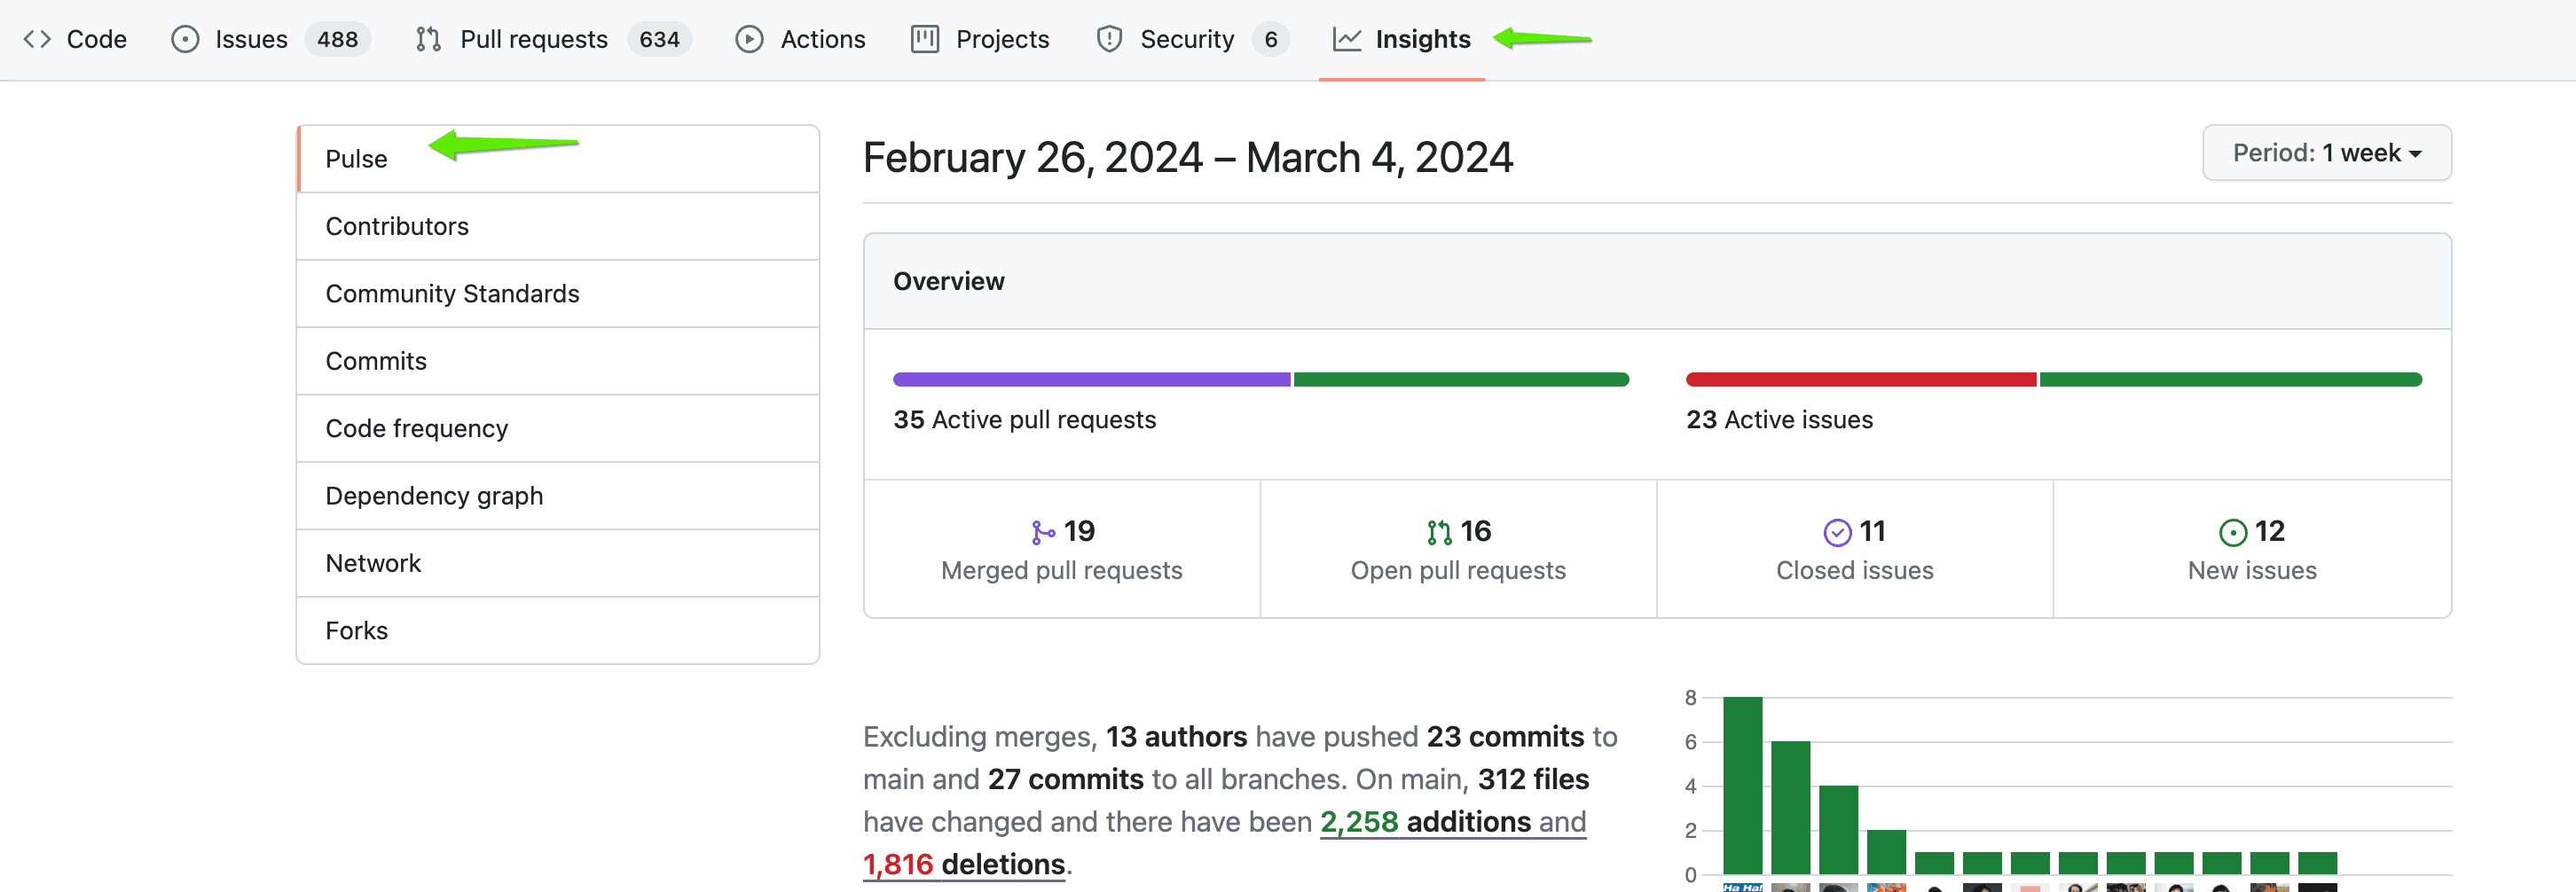The width and height of the screenshot is (2576, 892).
Task: View the 11 Closed issues
Action: [1854, 550]
